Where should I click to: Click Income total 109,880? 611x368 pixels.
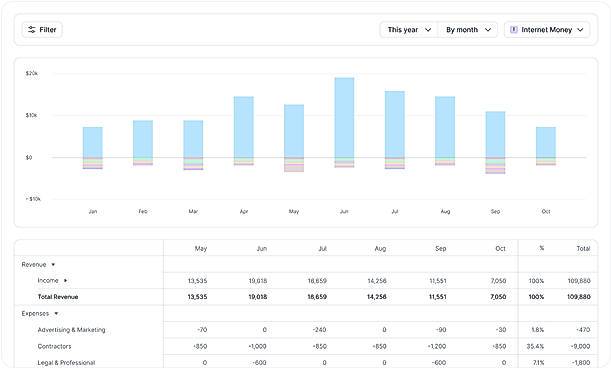(579, 281)
